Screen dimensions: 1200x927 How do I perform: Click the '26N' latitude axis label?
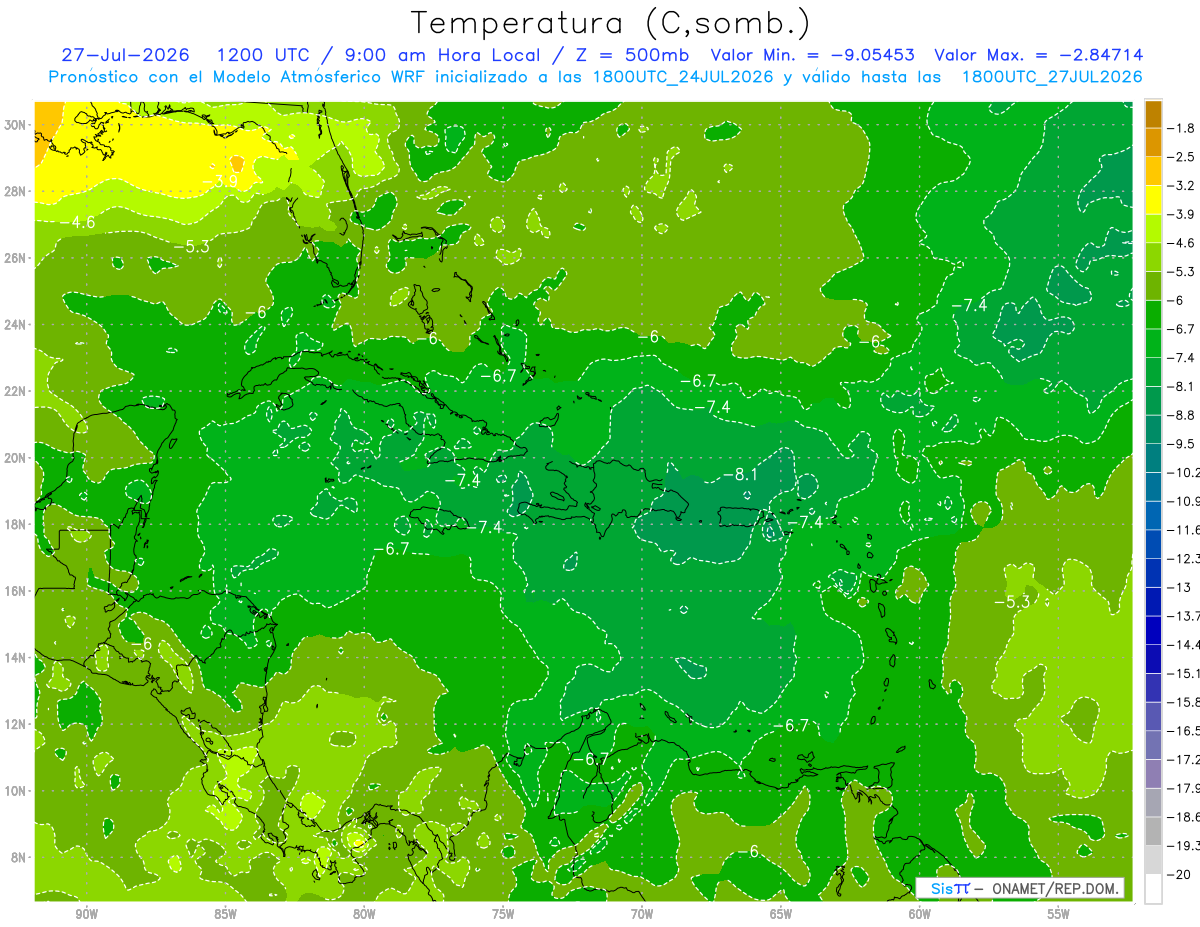(x=16, y=258)
